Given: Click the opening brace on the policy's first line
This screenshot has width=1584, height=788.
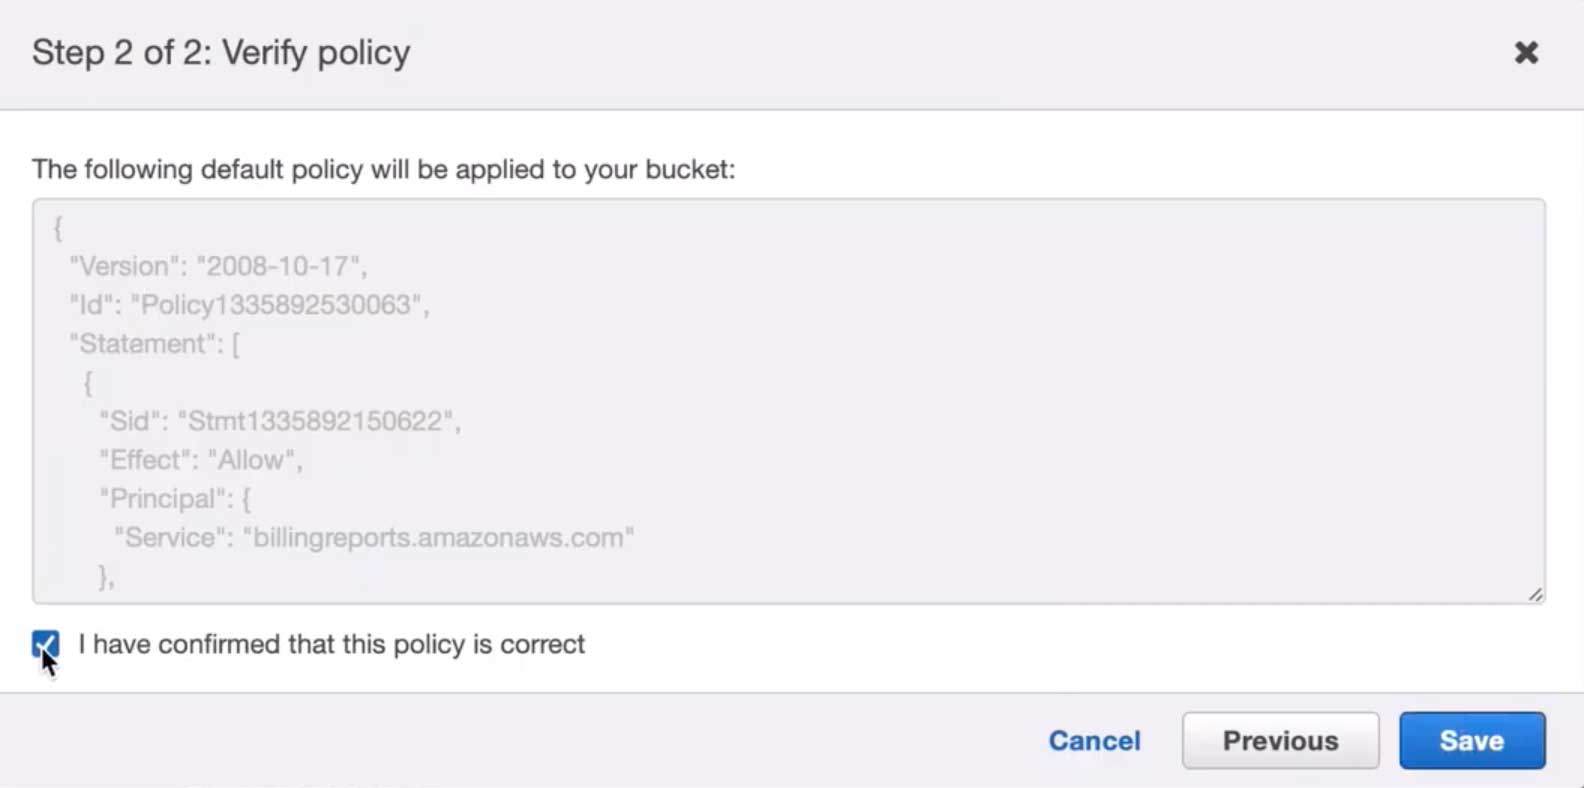Looking at the screenshot, I should (58, 228).
